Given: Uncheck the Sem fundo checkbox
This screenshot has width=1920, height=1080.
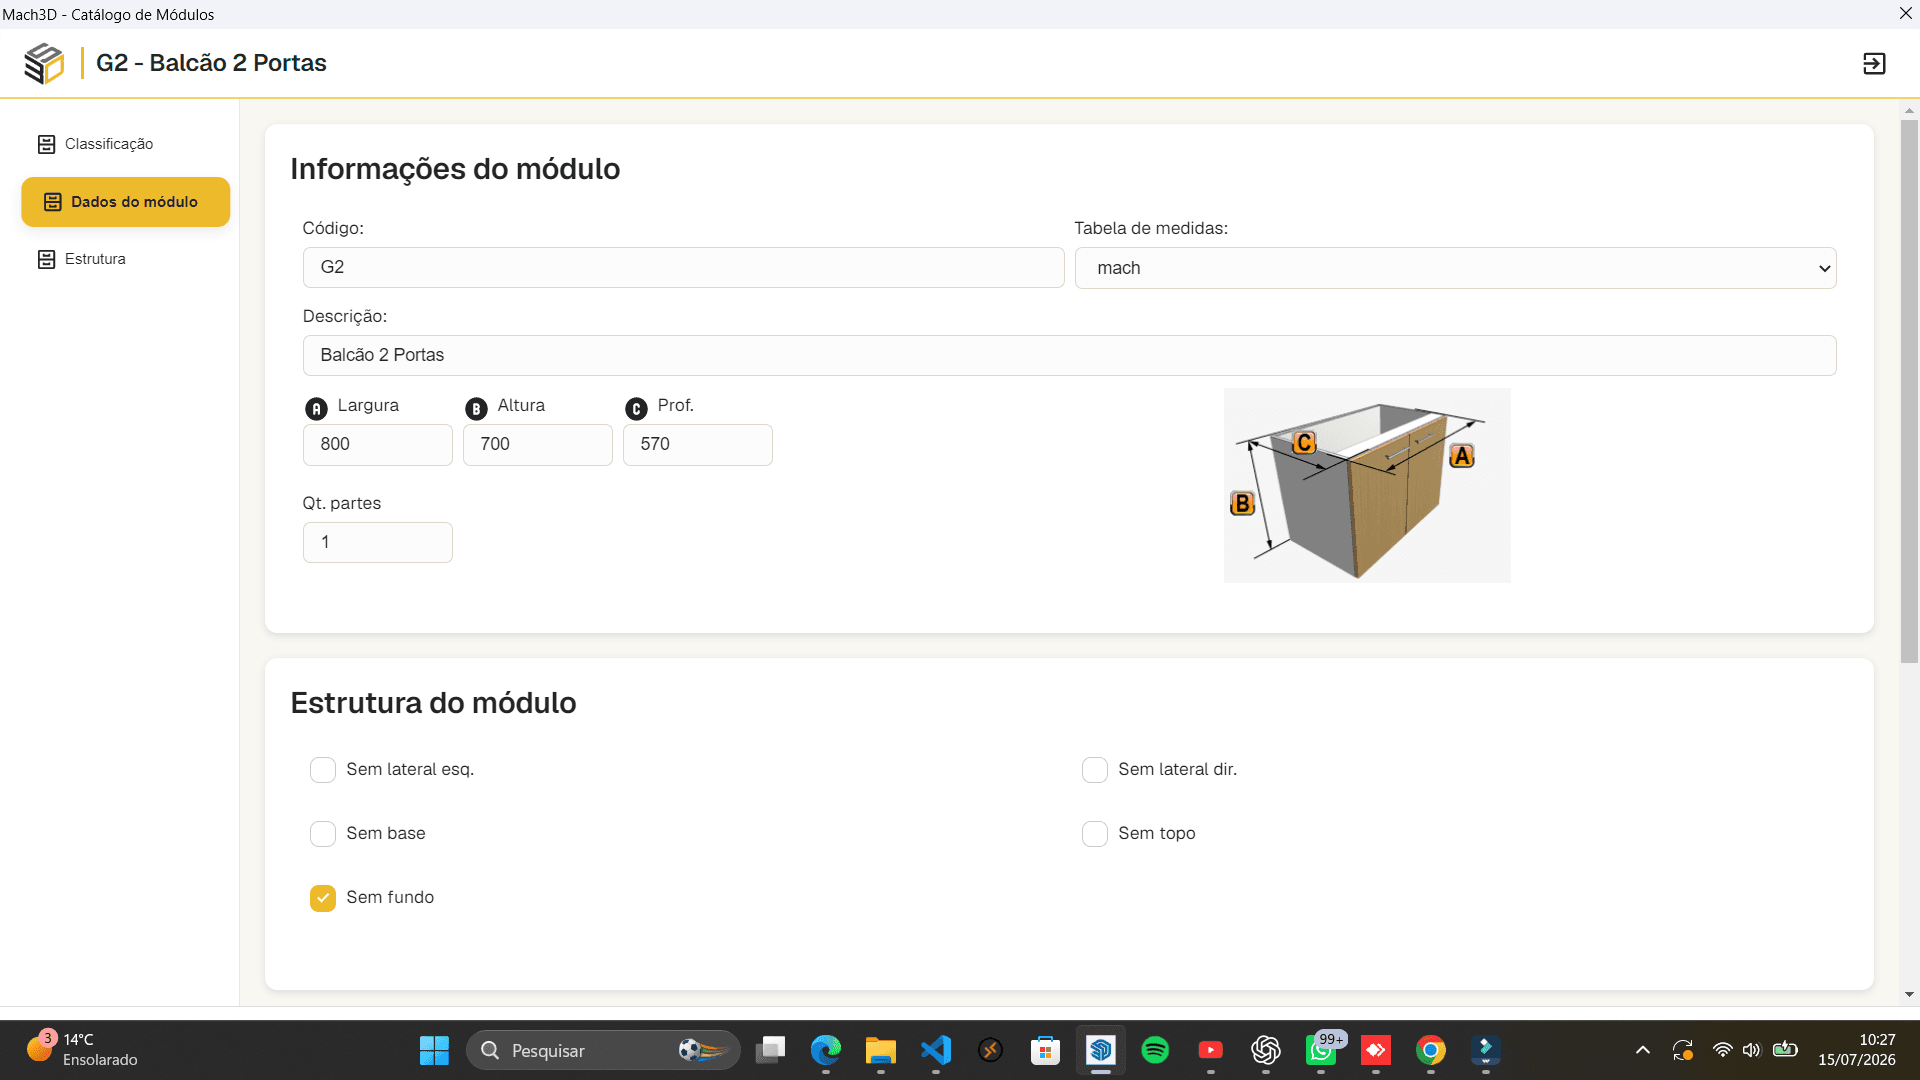Looking at the screenshot, I should 323,898.
